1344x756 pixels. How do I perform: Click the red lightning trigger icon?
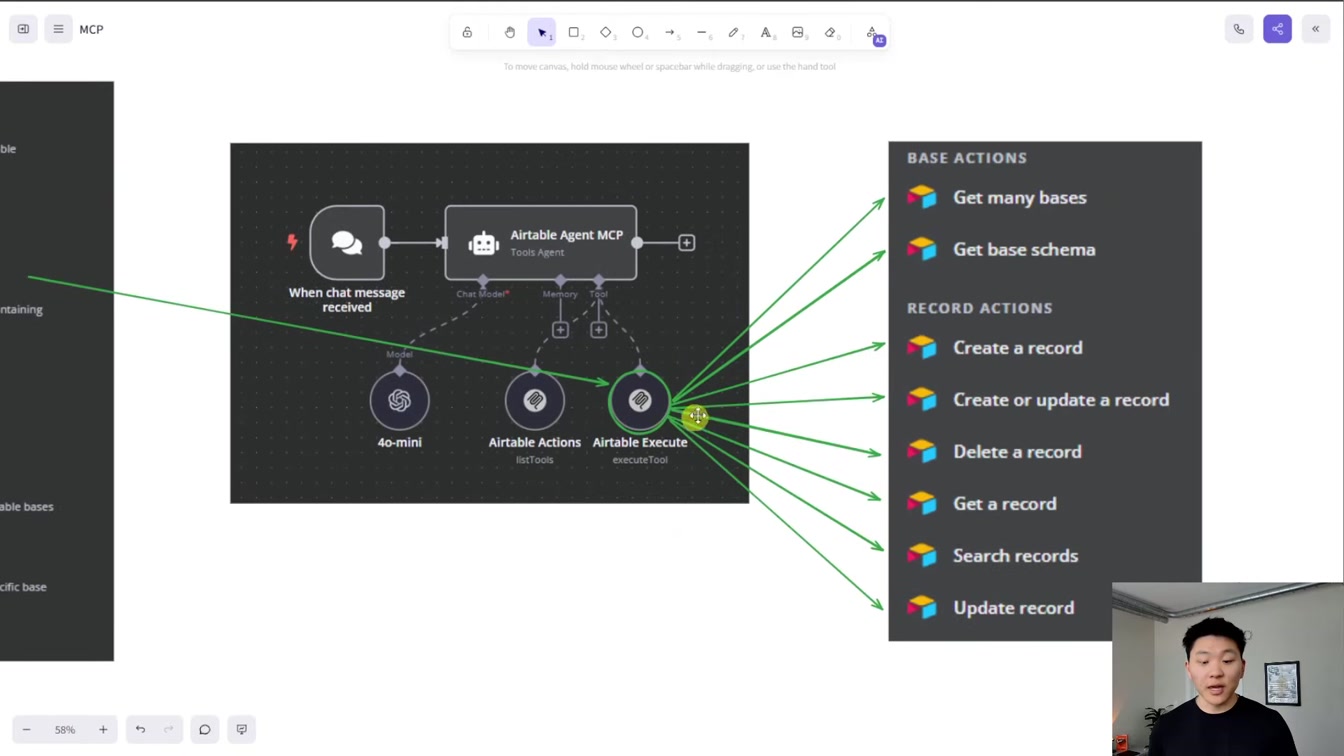[x=292, y=242]
